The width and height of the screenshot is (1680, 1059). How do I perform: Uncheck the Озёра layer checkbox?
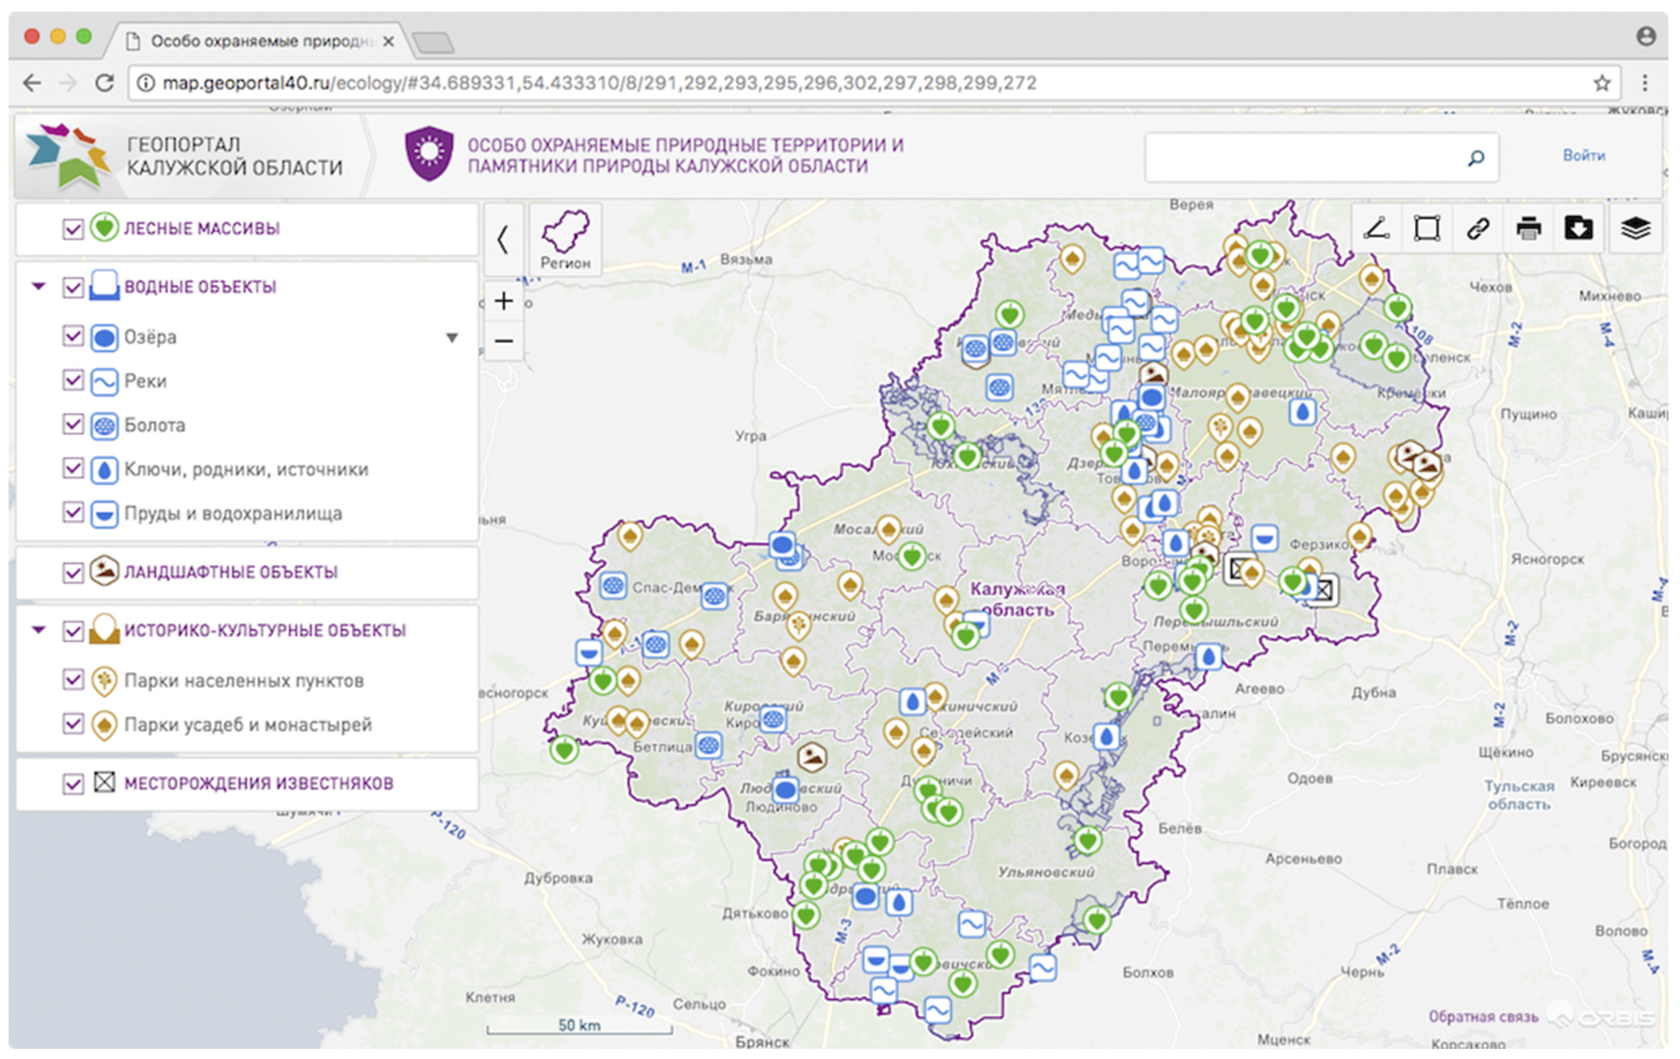pos(73,336)
